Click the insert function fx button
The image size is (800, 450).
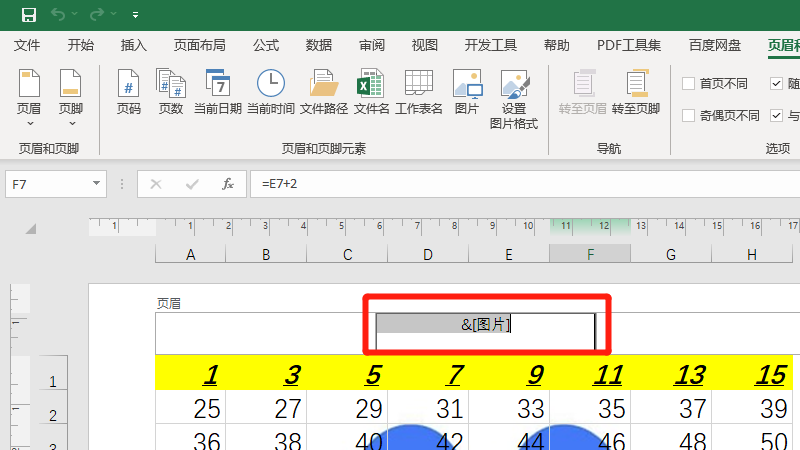pos(228,184)
